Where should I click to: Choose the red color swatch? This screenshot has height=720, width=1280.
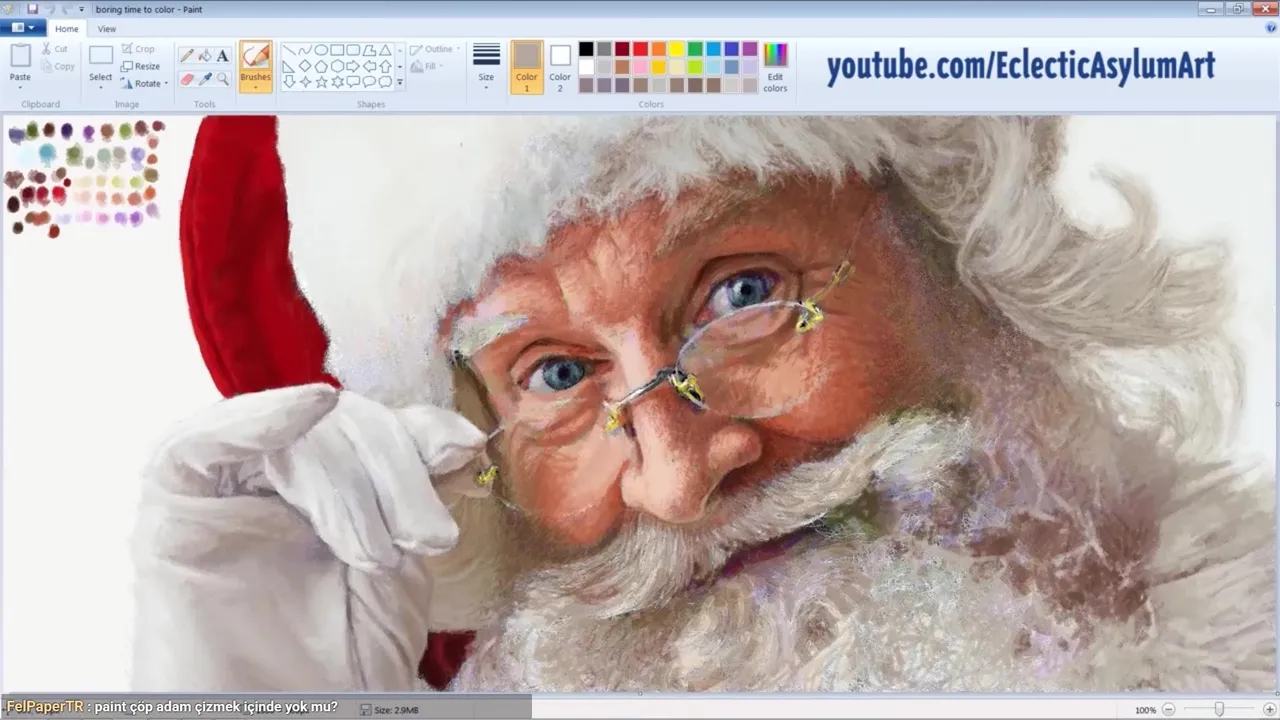tap(640, 49)
